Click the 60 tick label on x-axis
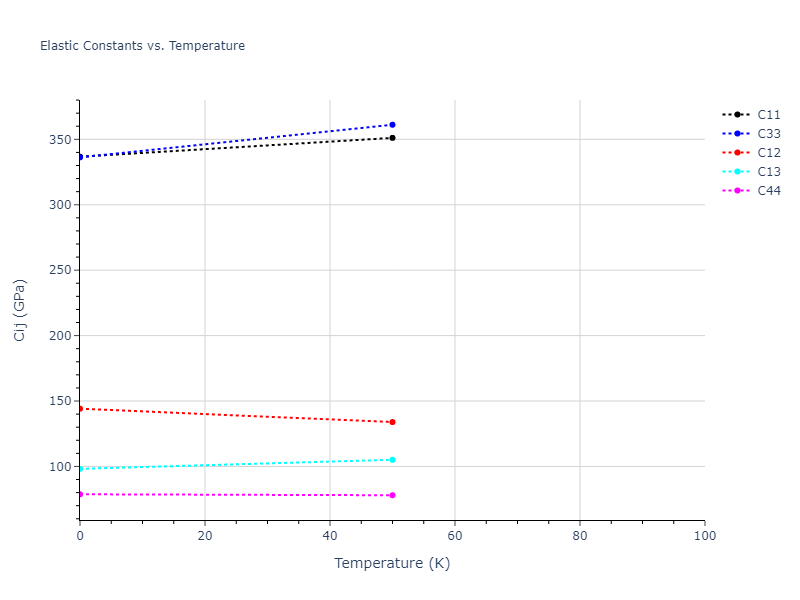This screenshot has width=800, height=600. pos(455,536)
